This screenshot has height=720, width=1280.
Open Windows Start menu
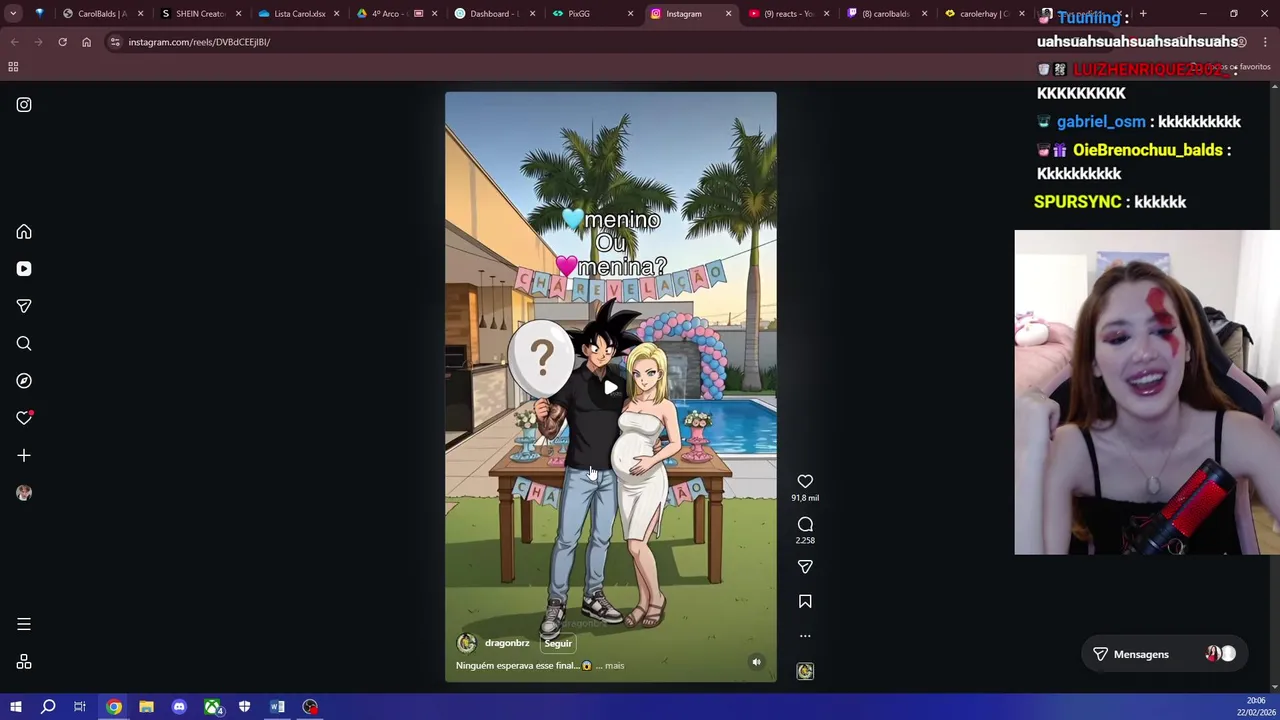click(x=15, y=707)
